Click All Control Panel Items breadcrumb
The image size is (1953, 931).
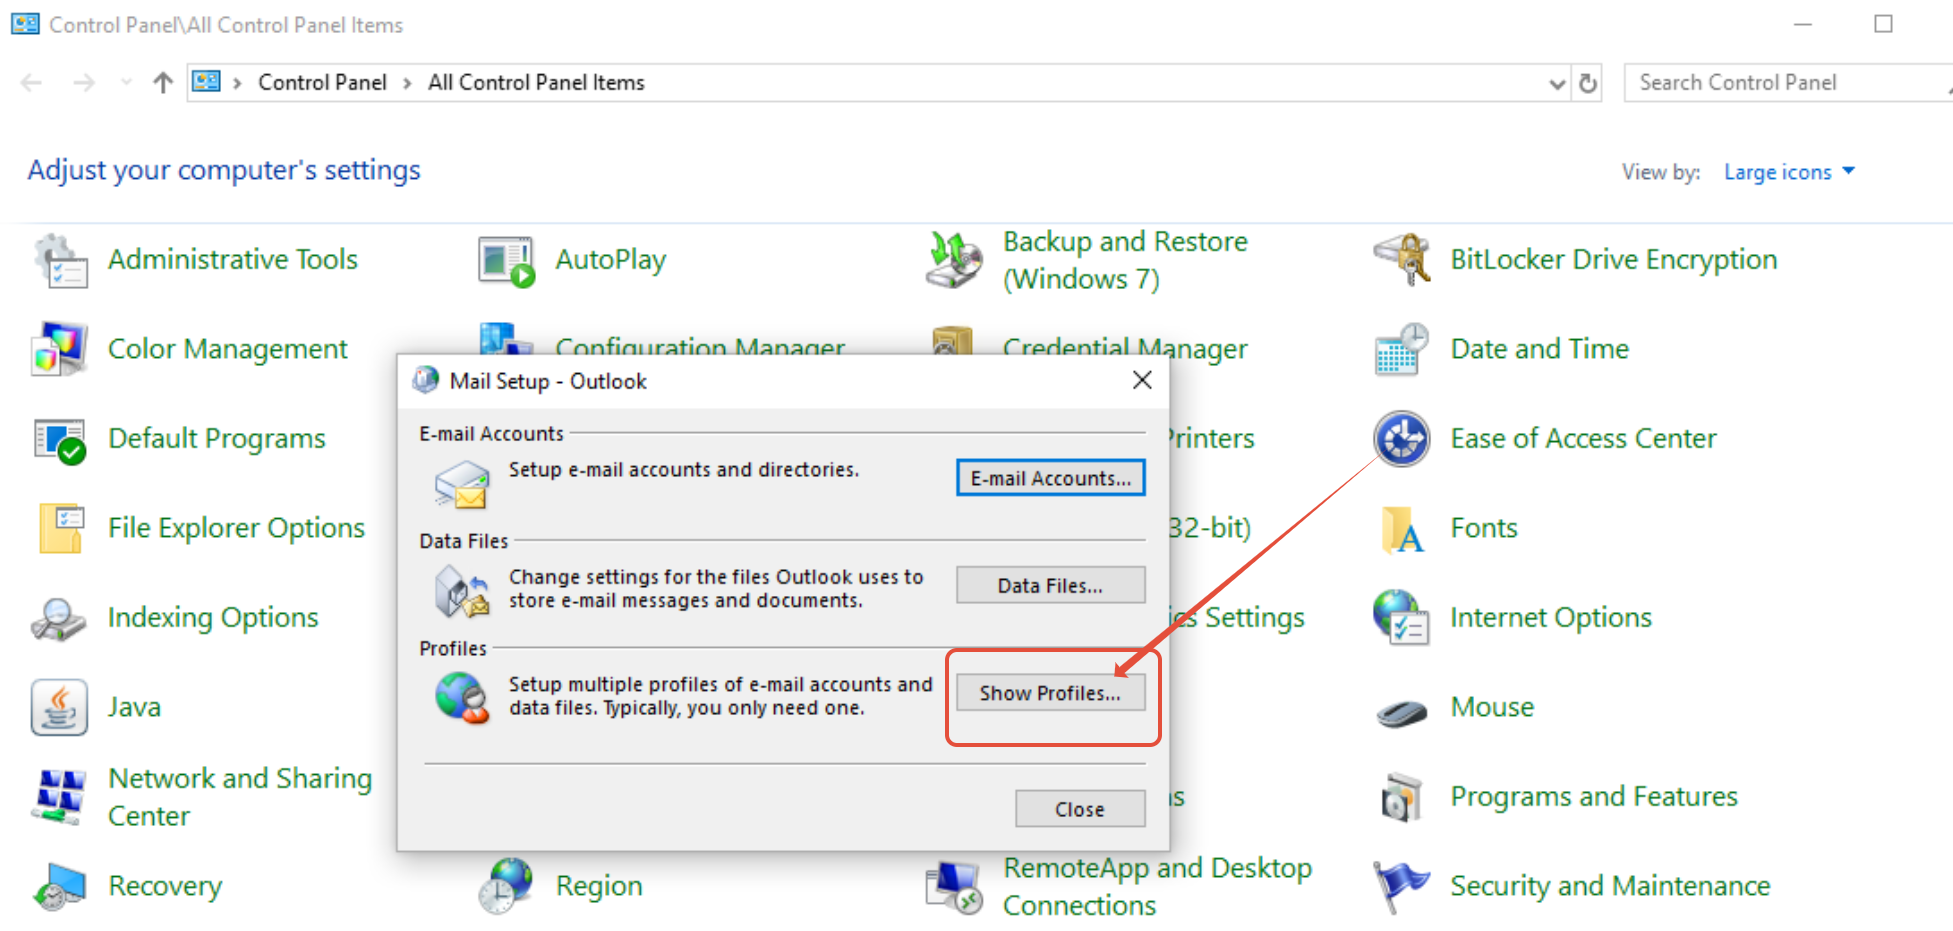[536, 83]
